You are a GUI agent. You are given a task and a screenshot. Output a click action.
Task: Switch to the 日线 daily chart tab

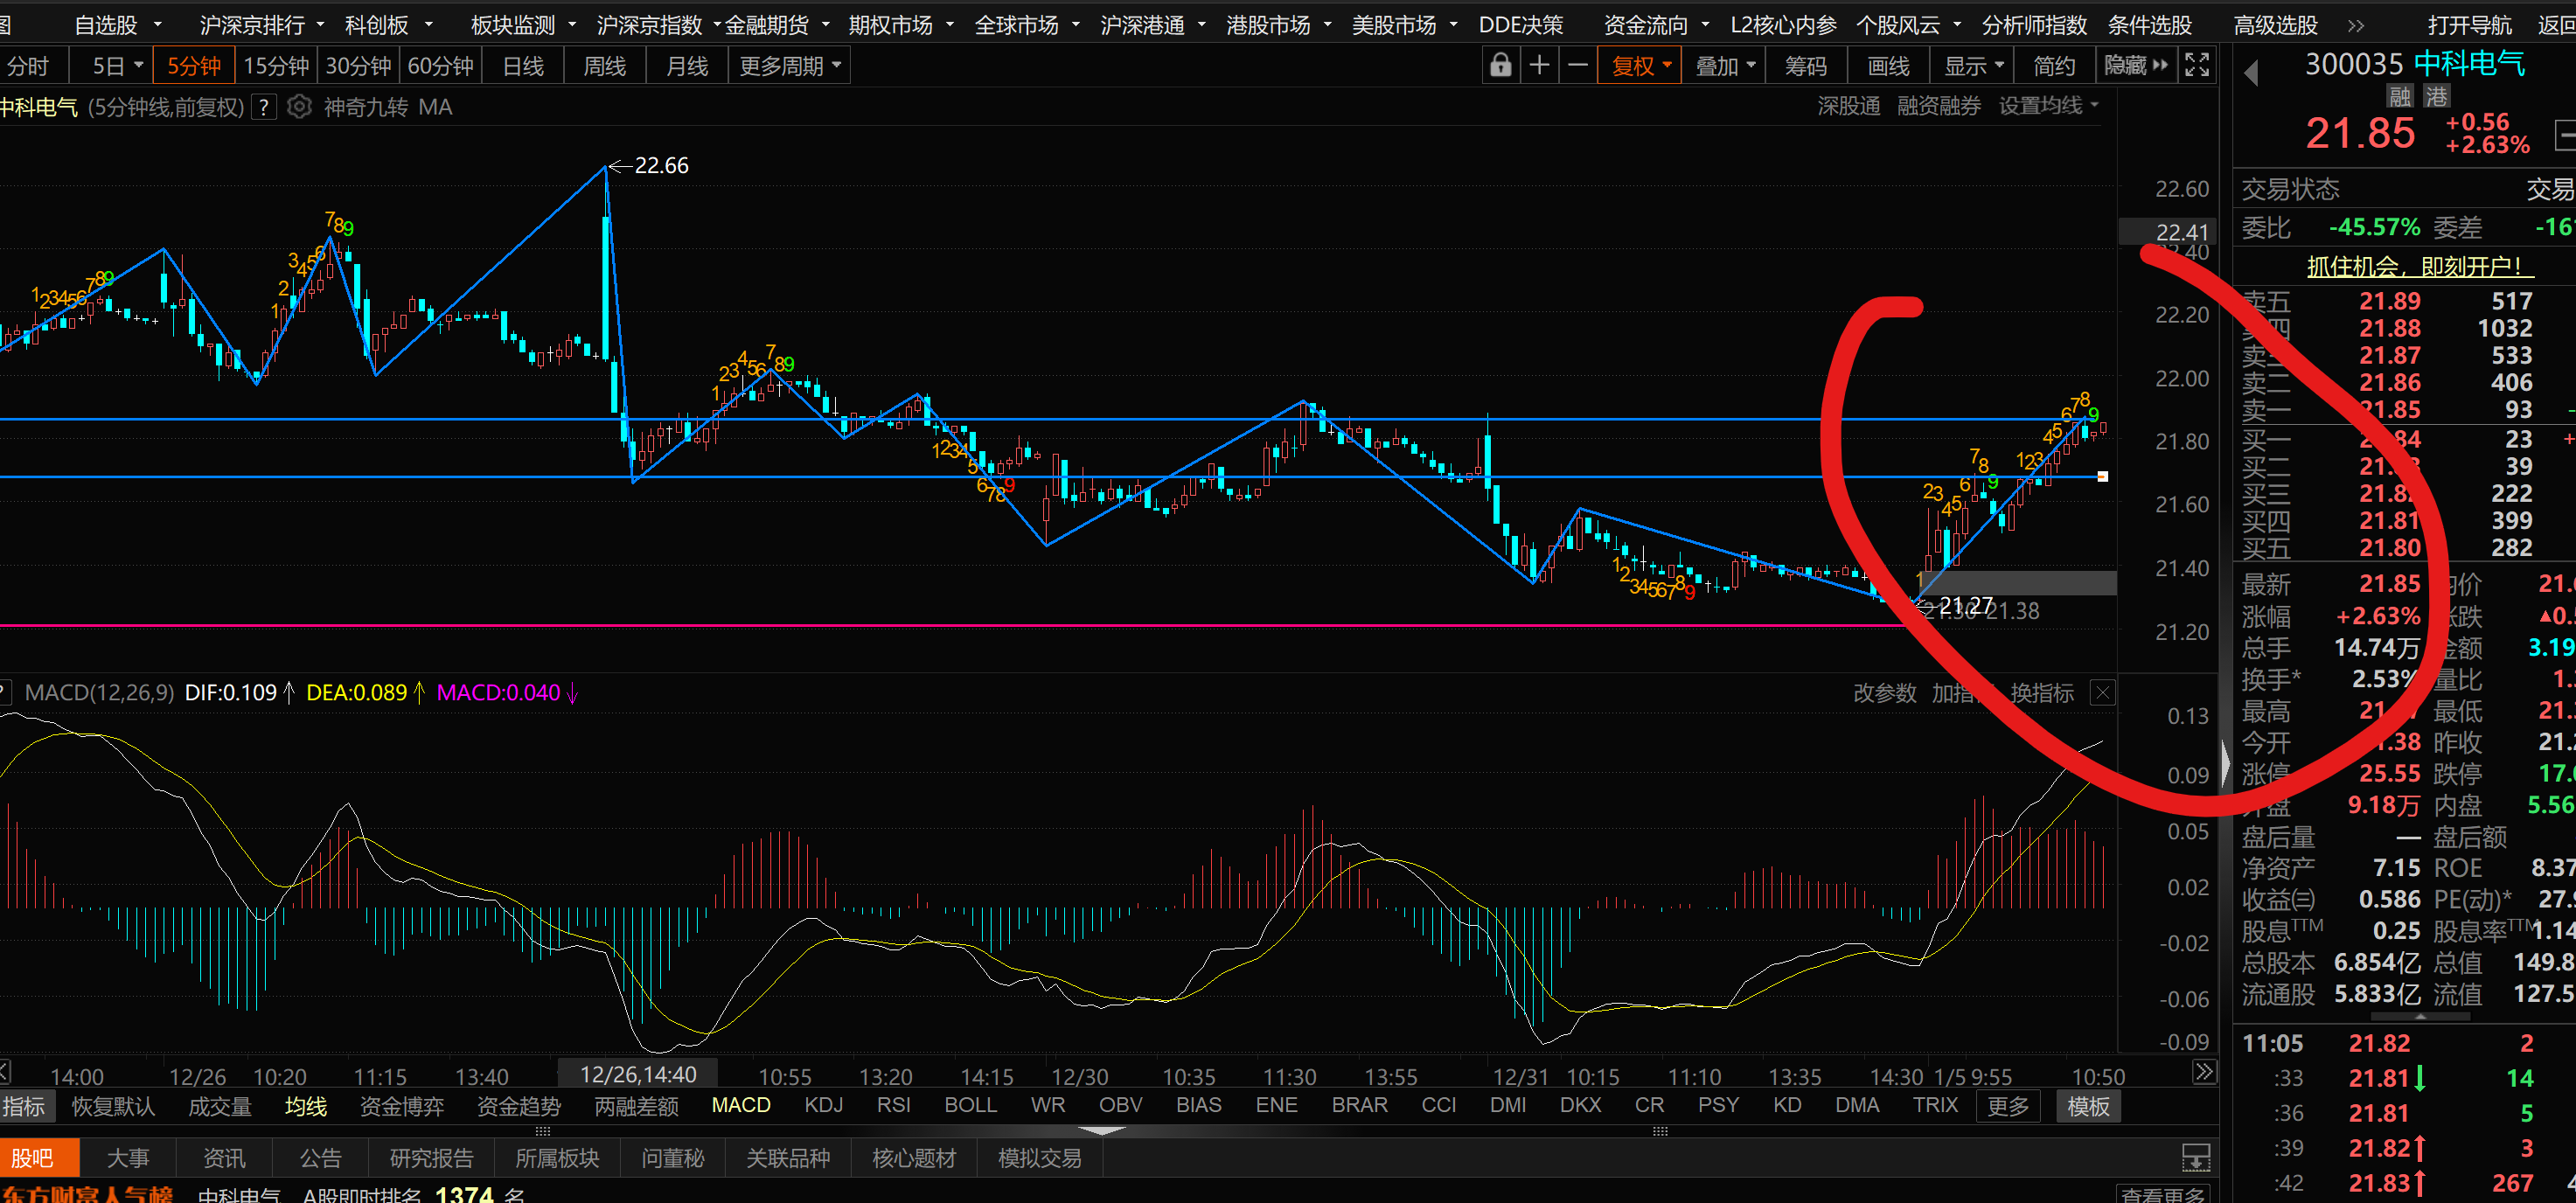pyautogui.click(x=523, y=66)
